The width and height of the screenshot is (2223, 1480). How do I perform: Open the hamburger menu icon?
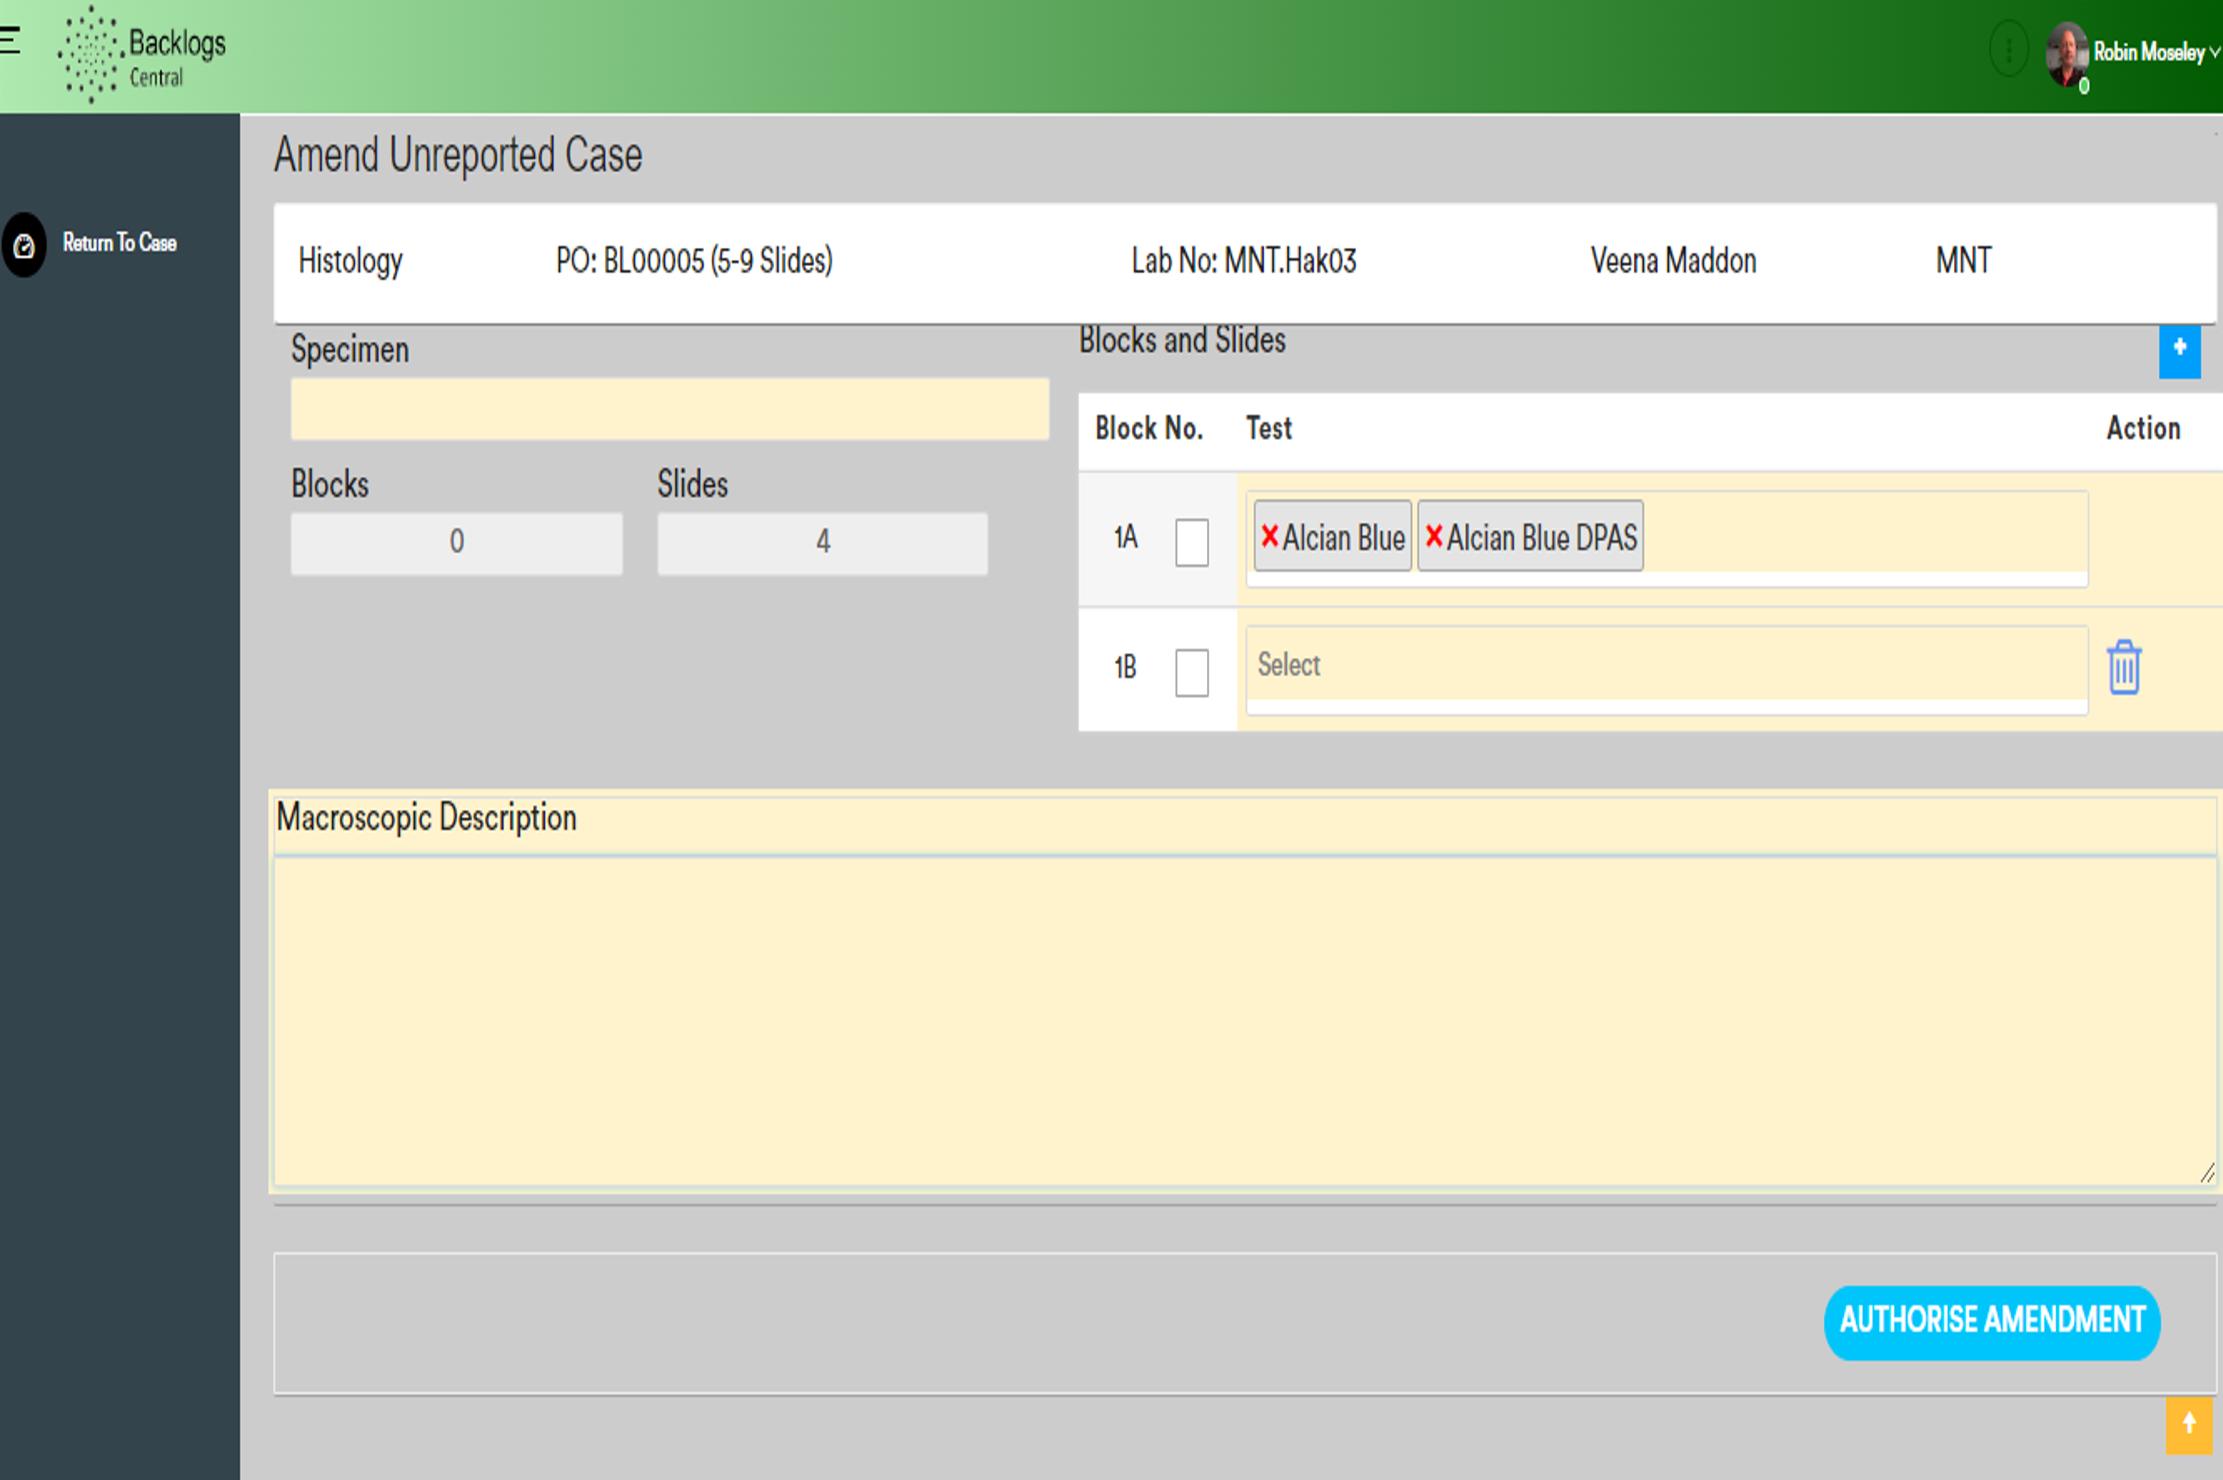pyautogui.click(x=10, y=39)
